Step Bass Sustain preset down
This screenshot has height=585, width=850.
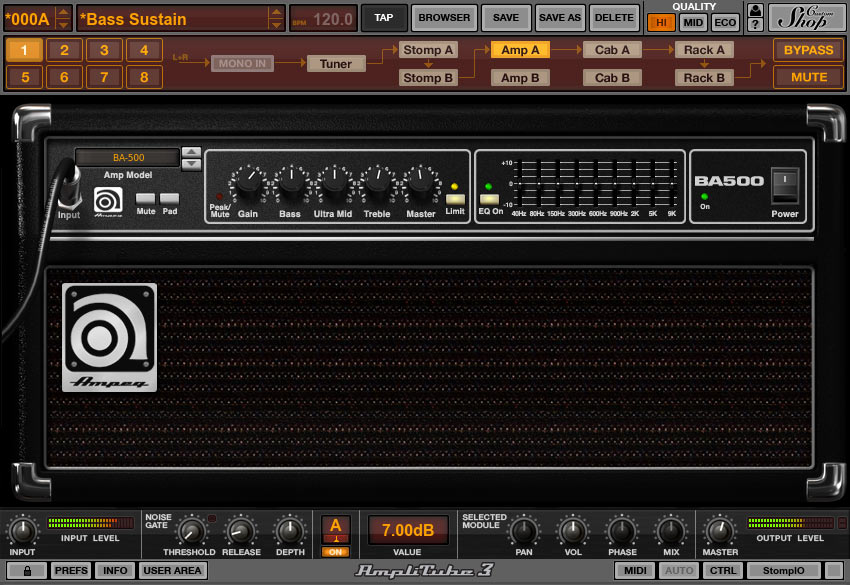click(276, 25)
